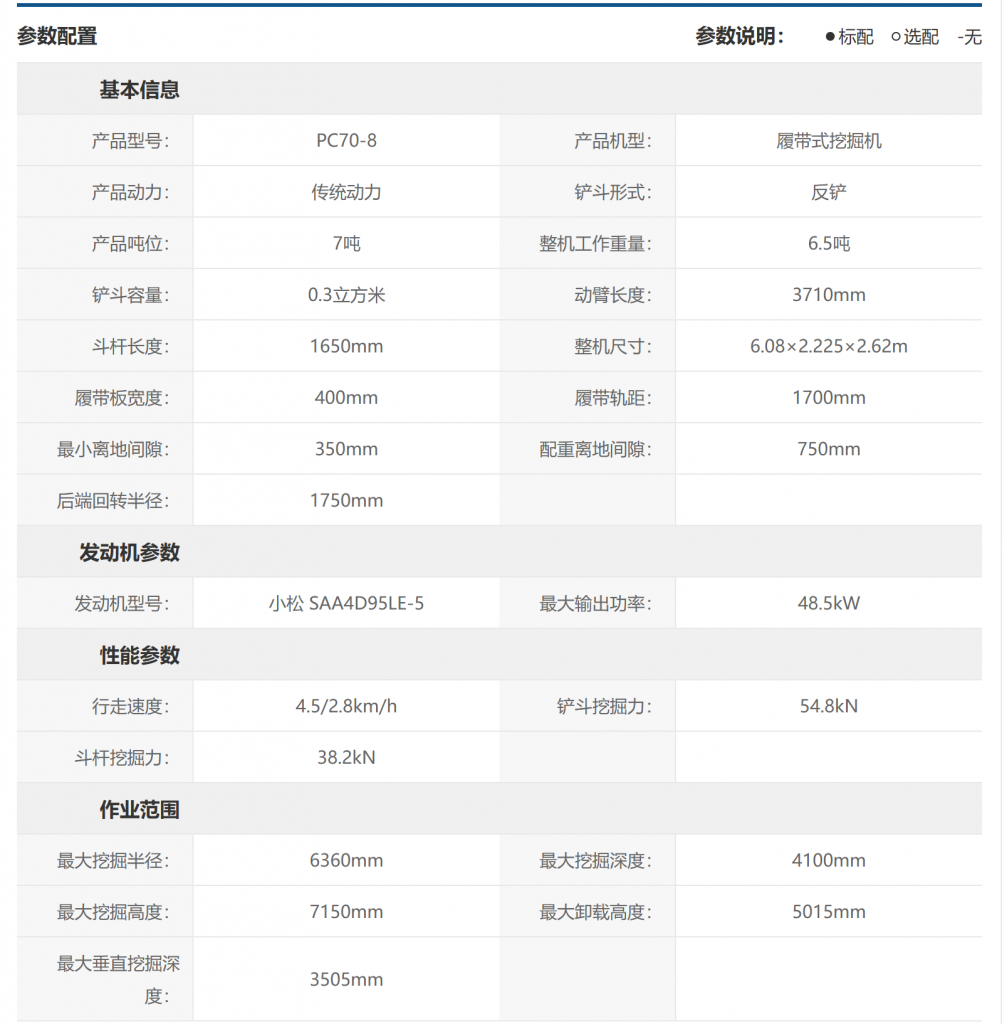This screenshot has height=1024, width=1002.
Task: Click the 最大挖掘半径 label
Action: (112, 861)
